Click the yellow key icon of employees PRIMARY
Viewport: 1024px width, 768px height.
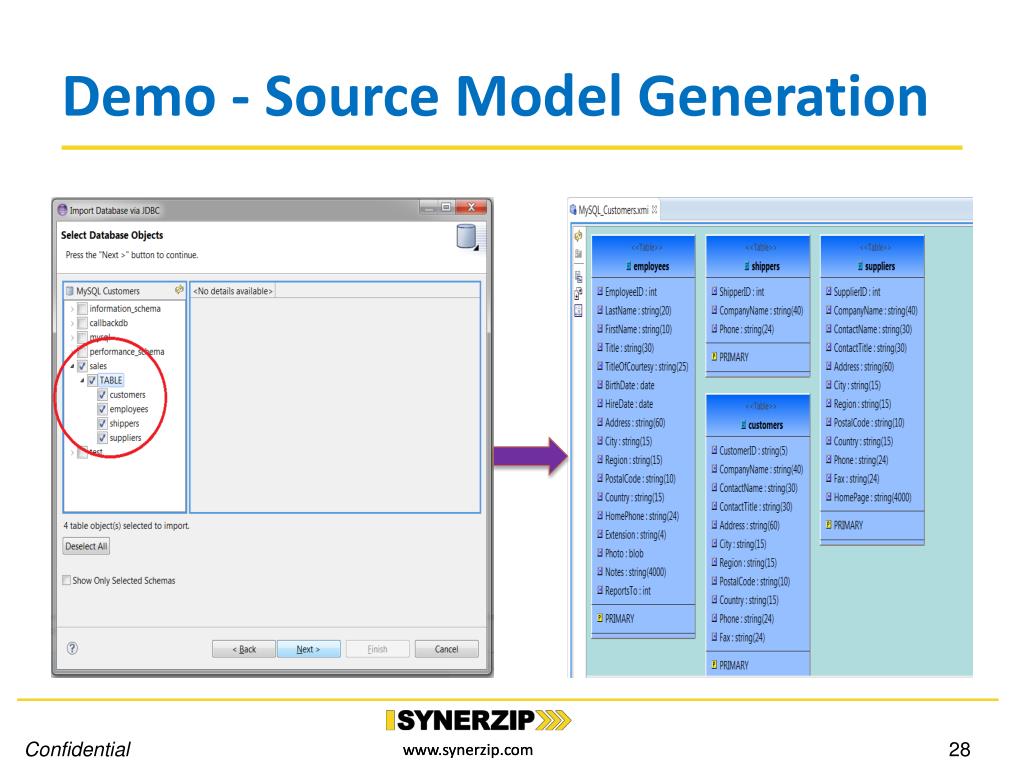(600, 618)
